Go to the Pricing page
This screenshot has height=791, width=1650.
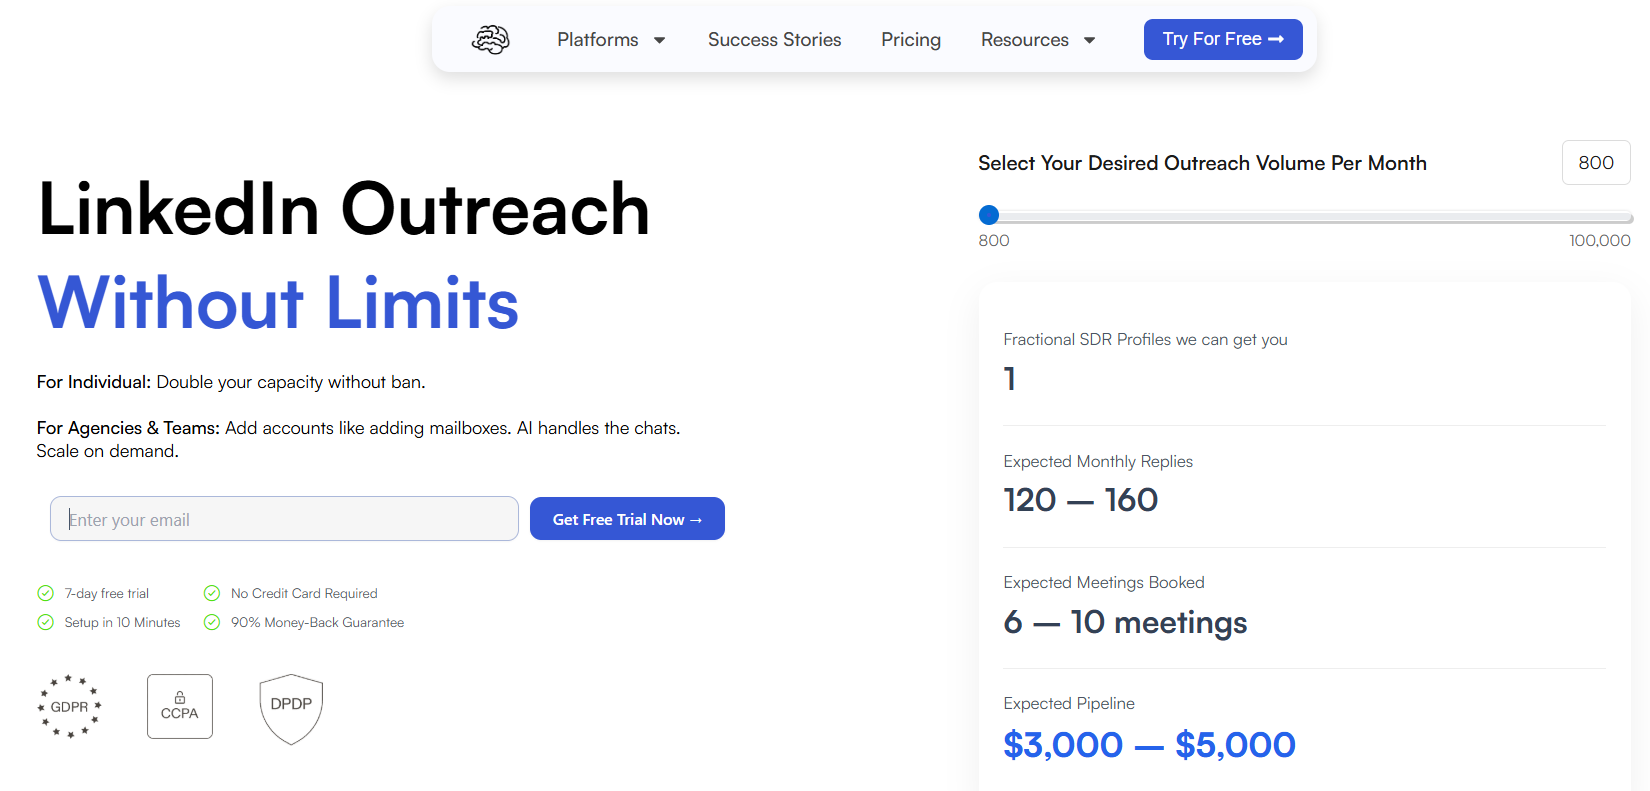click(910, 40)
